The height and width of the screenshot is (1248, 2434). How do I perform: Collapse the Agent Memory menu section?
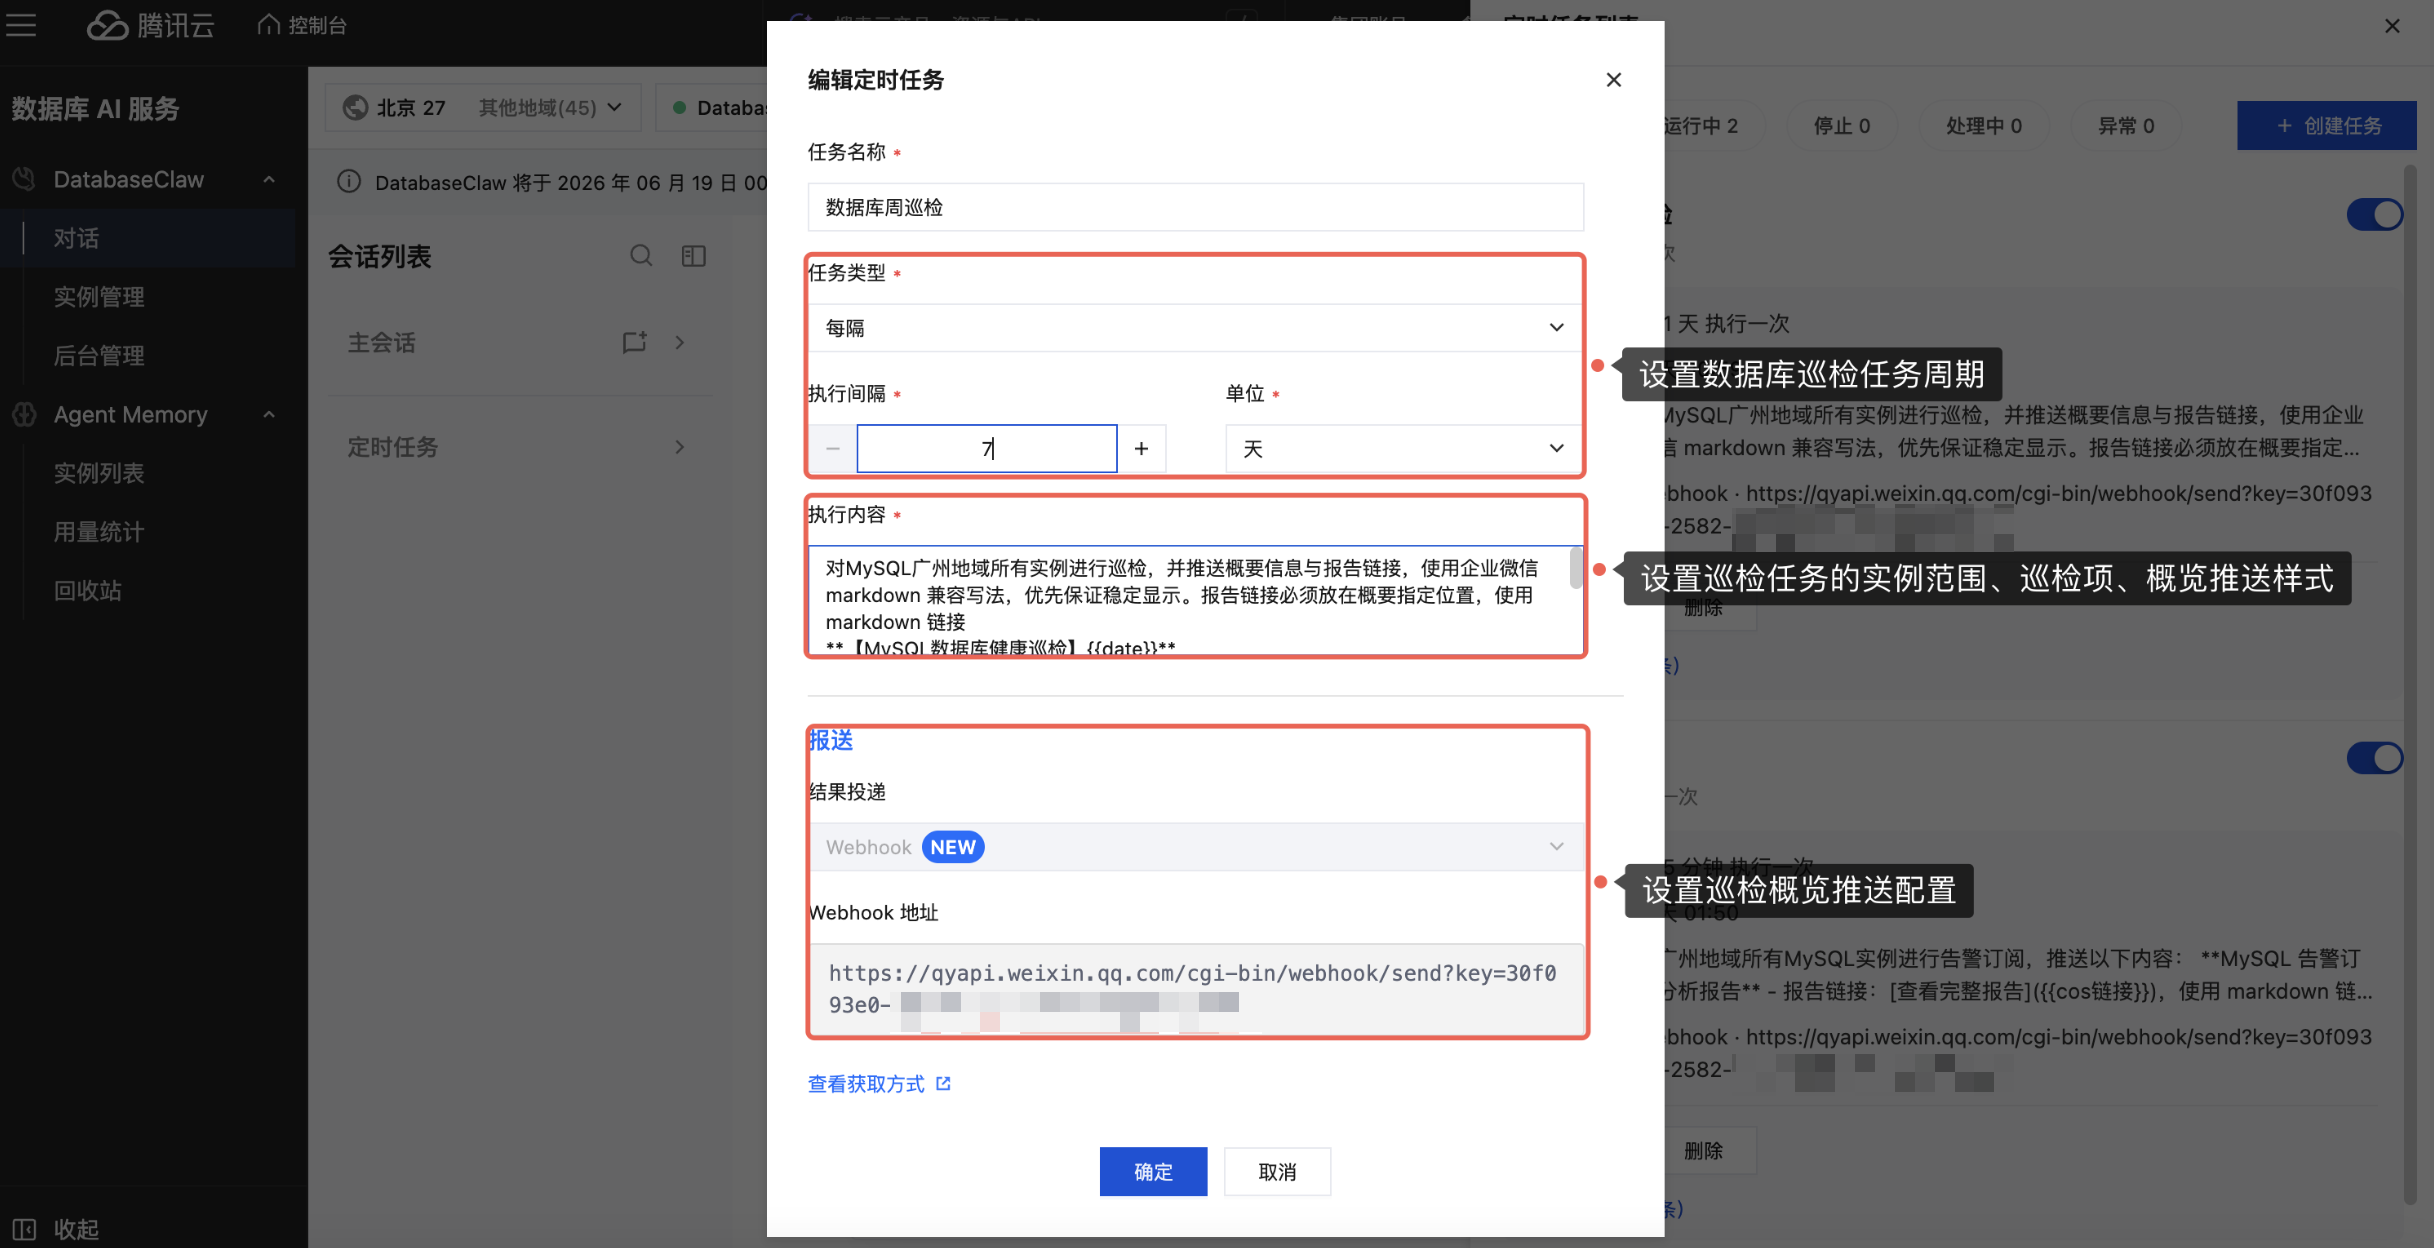268,414
